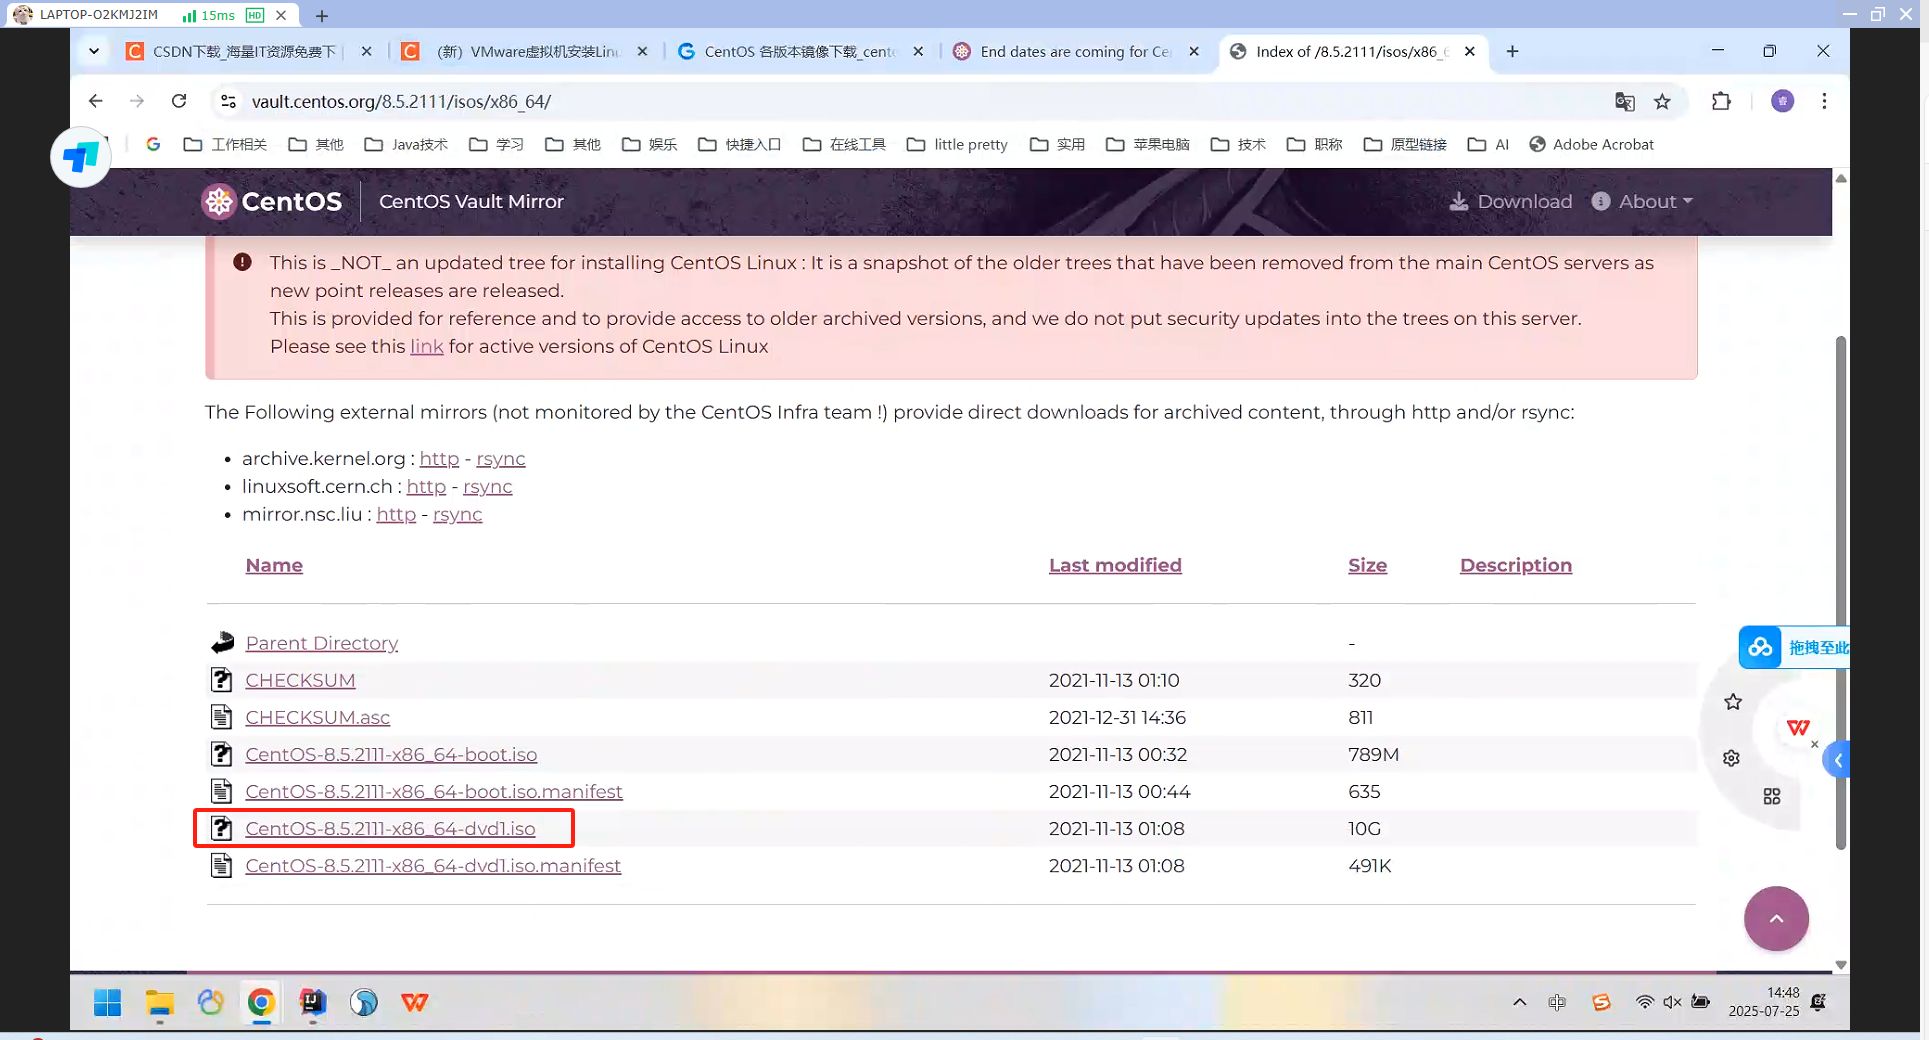Open the CHECKSUM.asc file link
The image size is (1929, 1040).
click(x=317, y=717)
